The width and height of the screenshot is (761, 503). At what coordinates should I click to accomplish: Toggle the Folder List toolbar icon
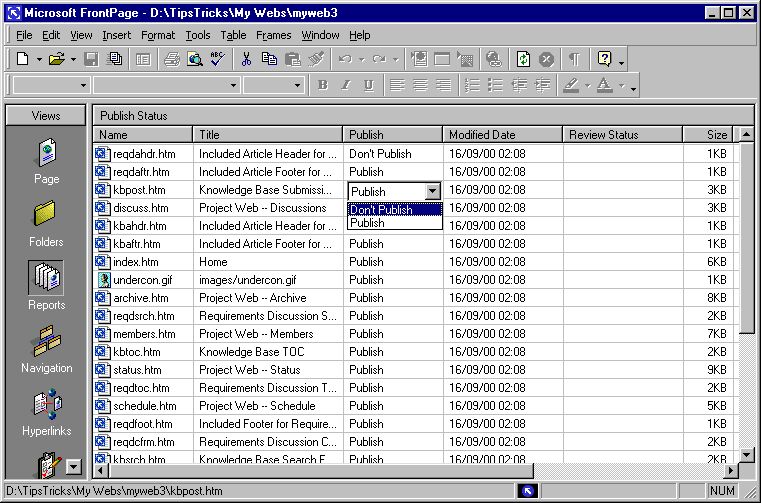coord(143,59)
